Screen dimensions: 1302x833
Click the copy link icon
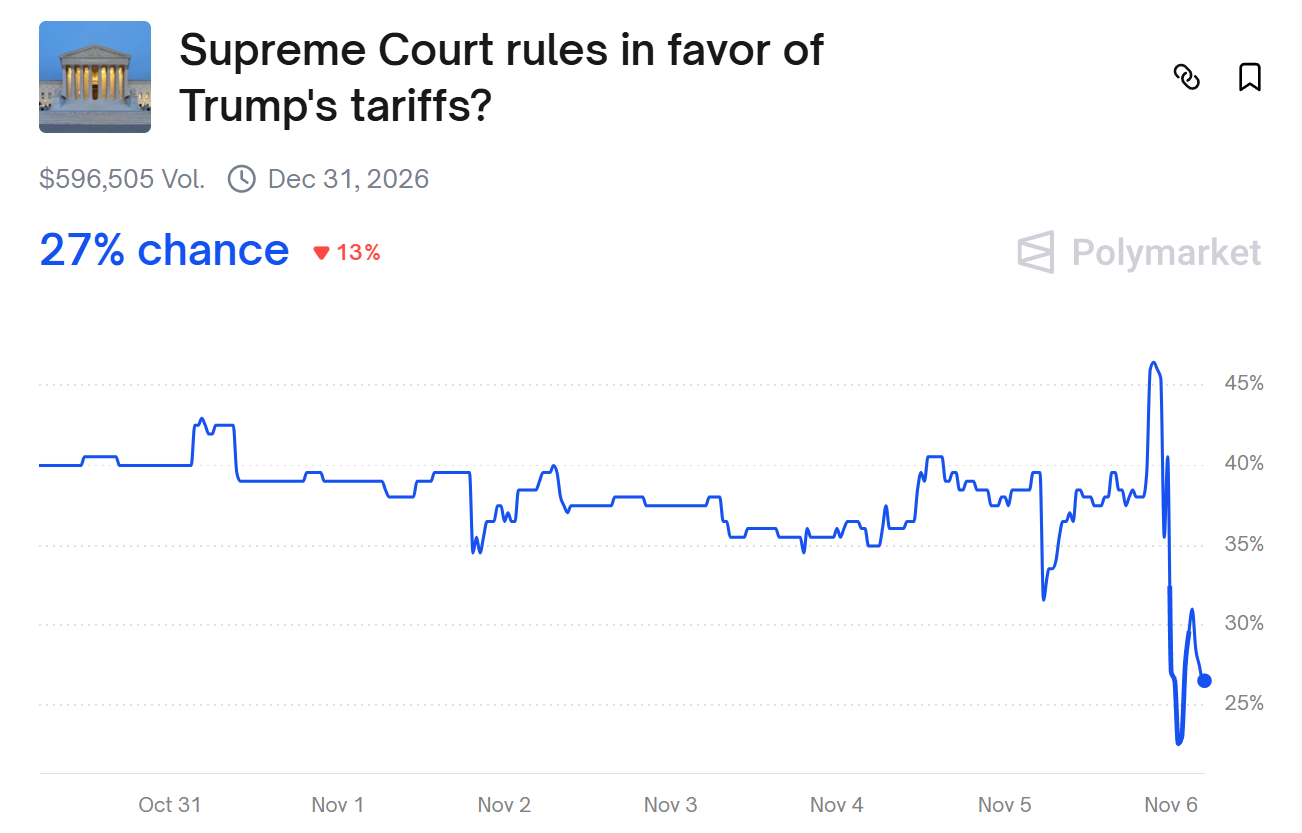pos(1186,77)
